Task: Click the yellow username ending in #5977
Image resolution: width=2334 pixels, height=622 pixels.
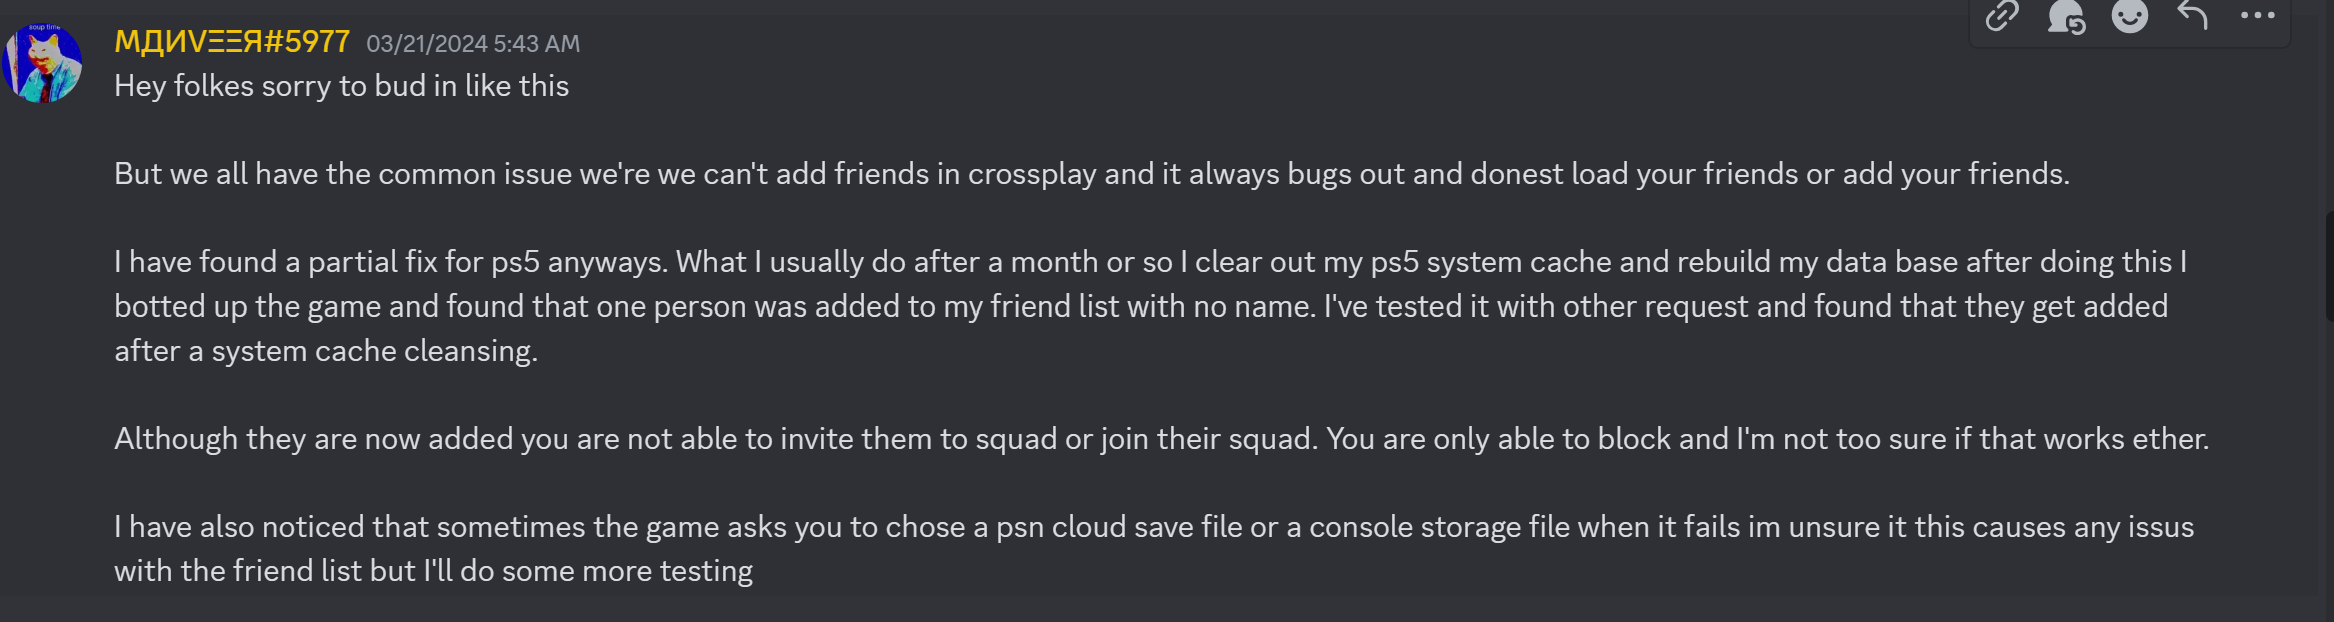Action: [232, 42]
